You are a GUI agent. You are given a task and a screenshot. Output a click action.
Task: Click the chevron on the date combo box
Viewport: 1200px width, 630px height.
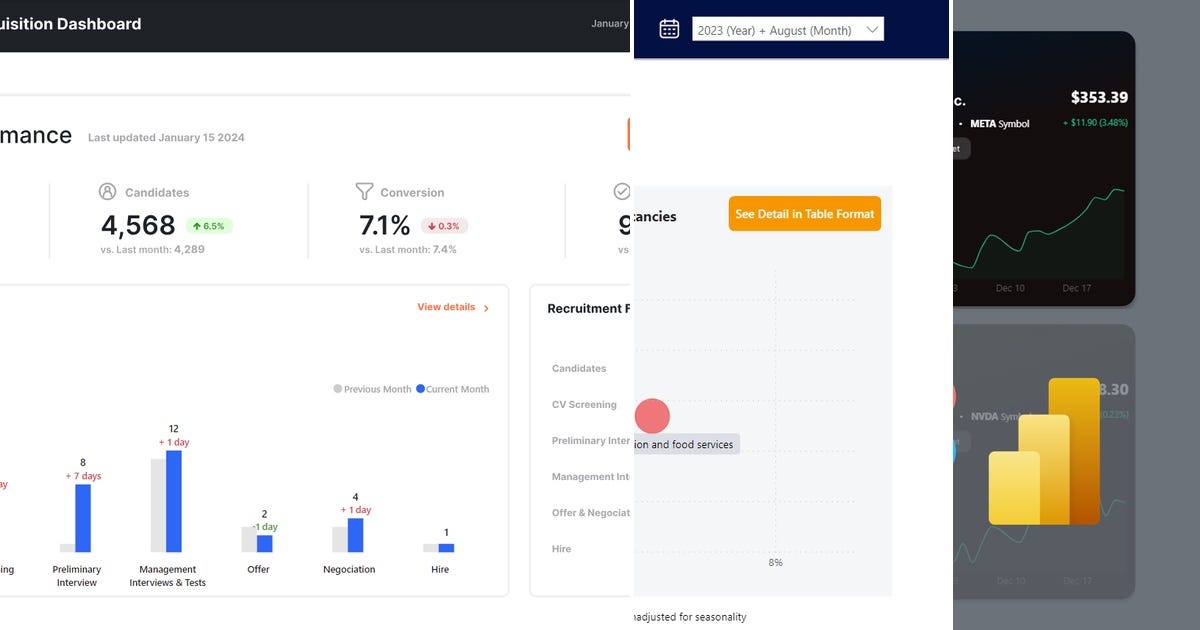click(x=873, y=29)
